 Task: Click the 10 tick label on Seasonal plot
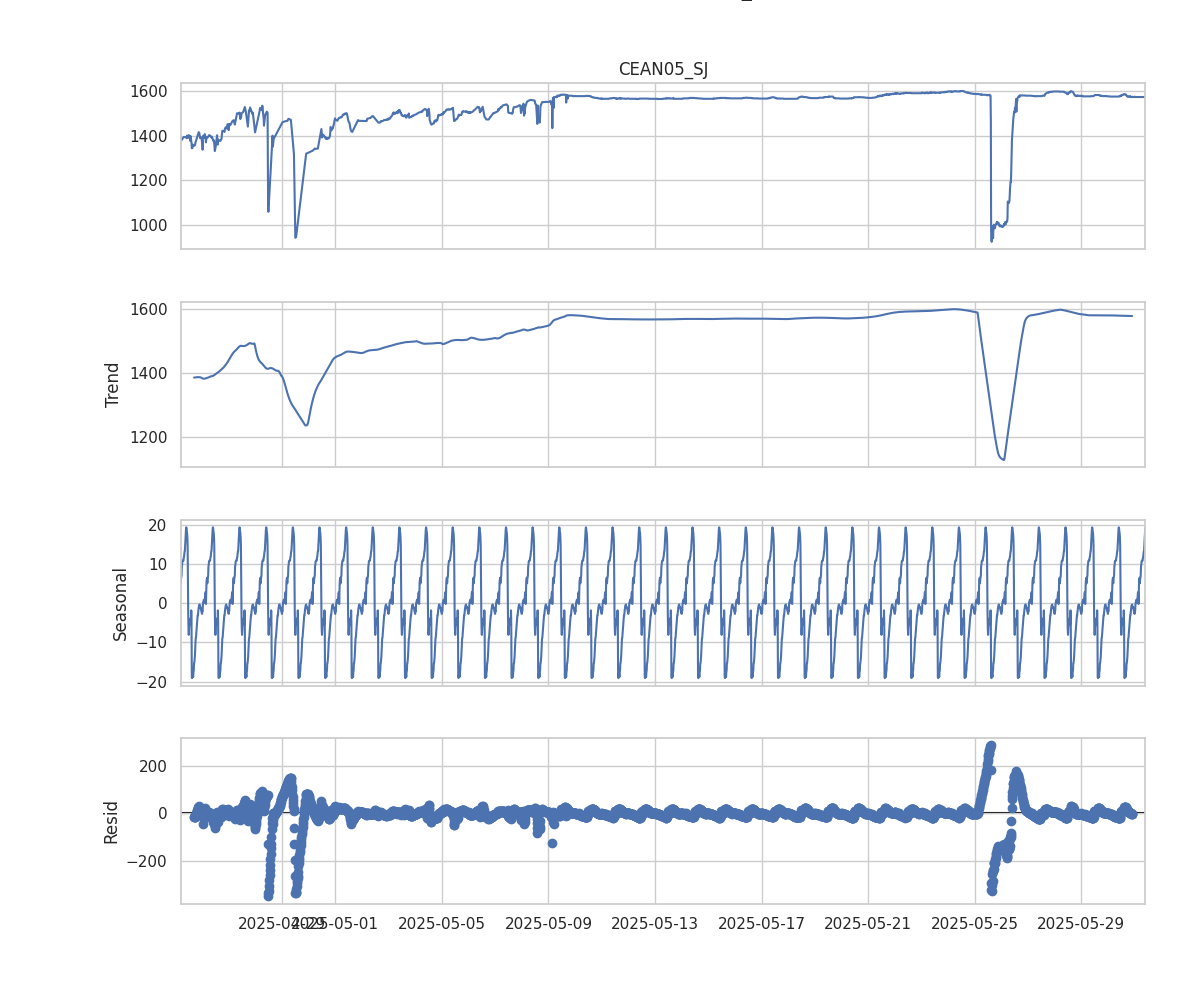coord(160,565)
